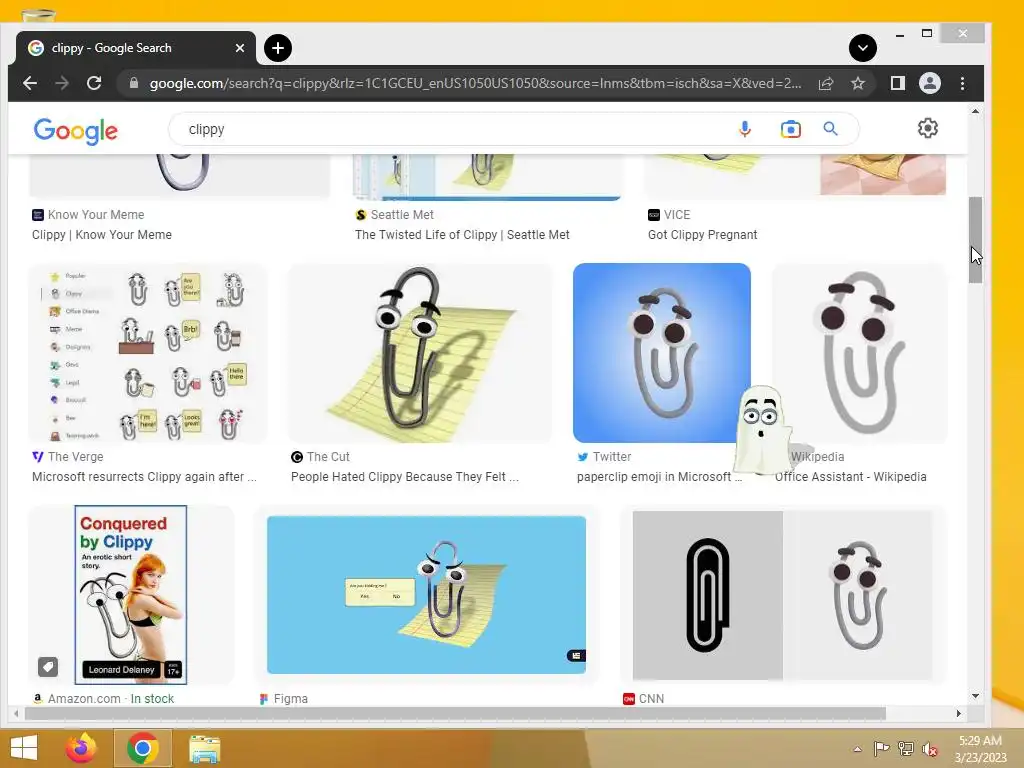The height and width of the screenshot is (768, 1024).
Task: Open the Chrome side panel icon
Action: coord(898,83)
